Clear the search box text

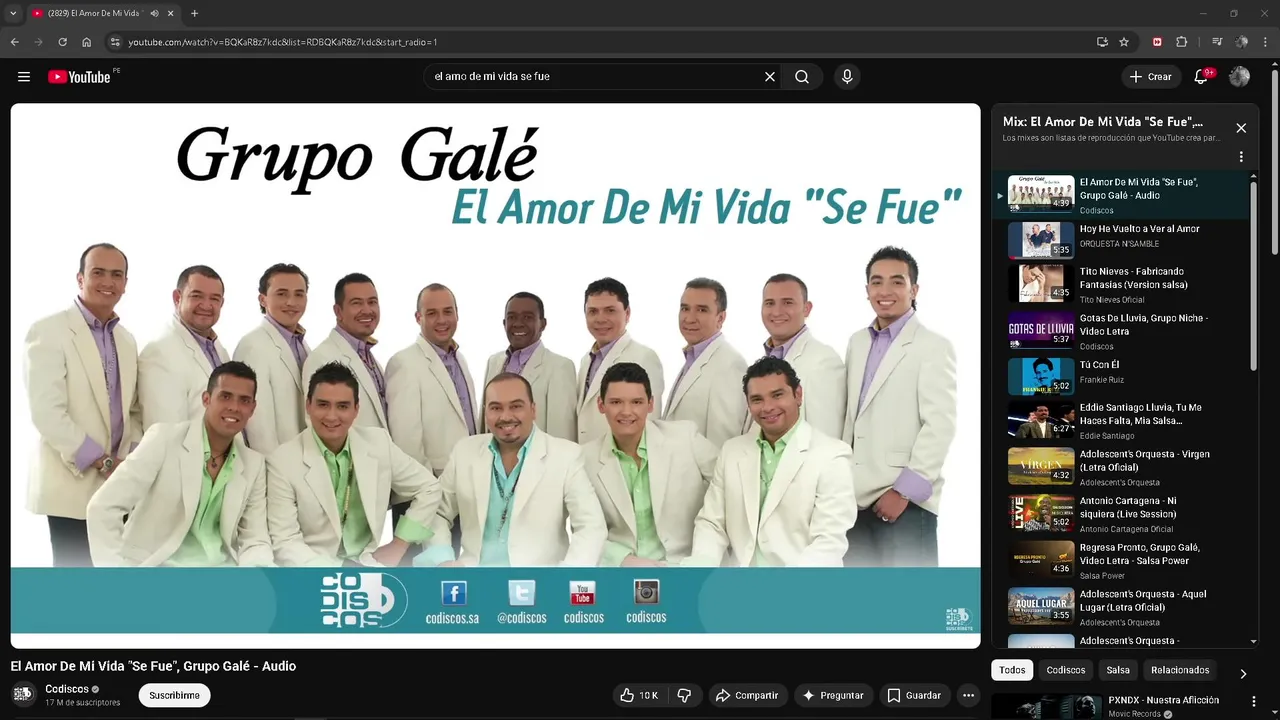pos(770,77)
